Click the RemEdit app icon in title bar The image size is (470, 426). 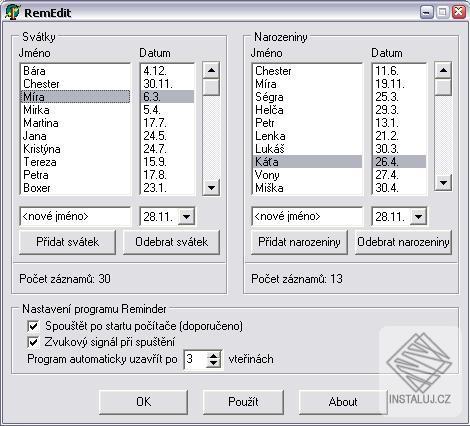point(12,12)
